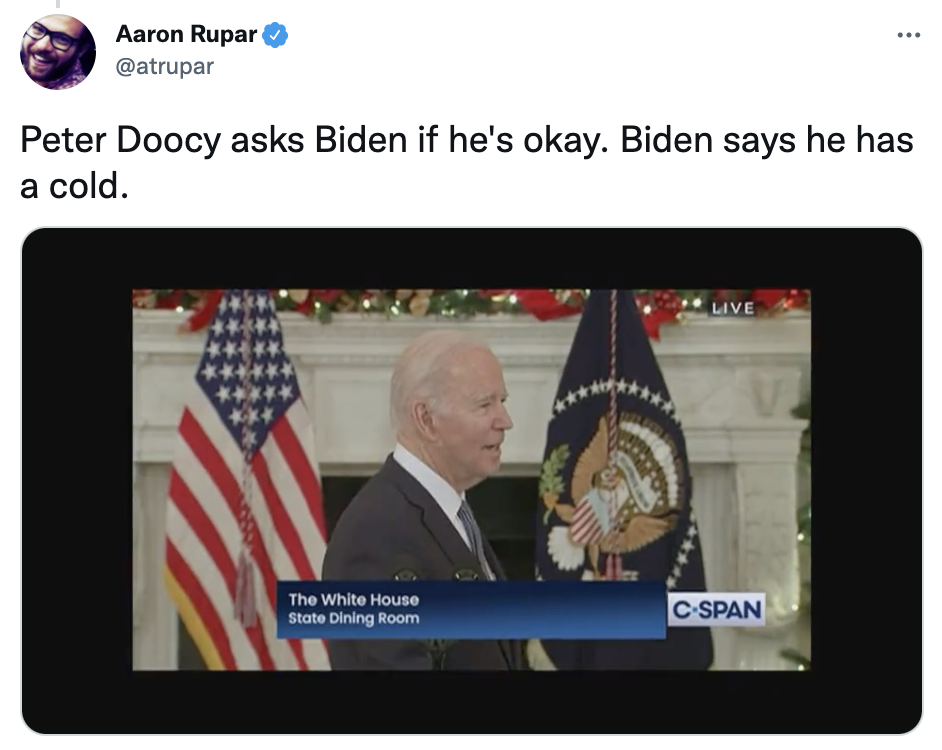Open the tweet's more options menu

tap(908, 35)
